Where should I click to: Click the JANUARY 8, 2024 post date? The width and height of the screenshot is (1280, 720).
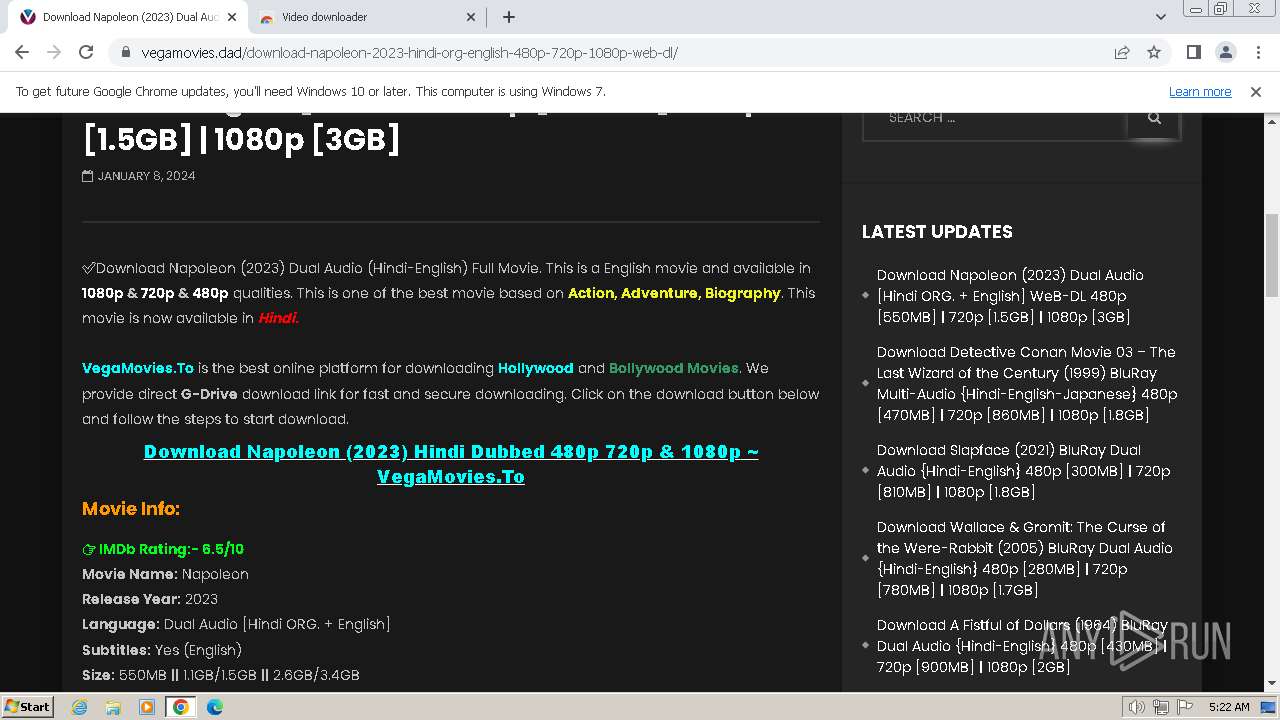pyautogui.click(x=146, y=176)
